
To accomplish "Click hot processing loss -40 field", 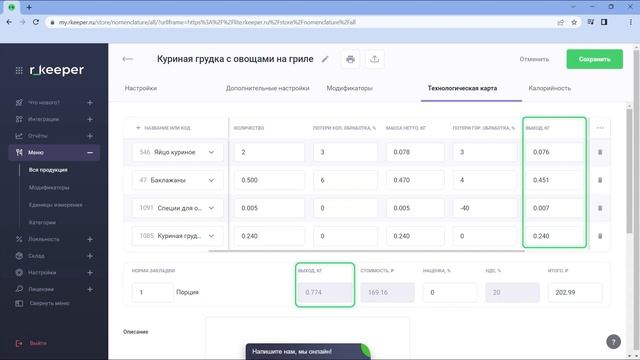I will (485, 208).
